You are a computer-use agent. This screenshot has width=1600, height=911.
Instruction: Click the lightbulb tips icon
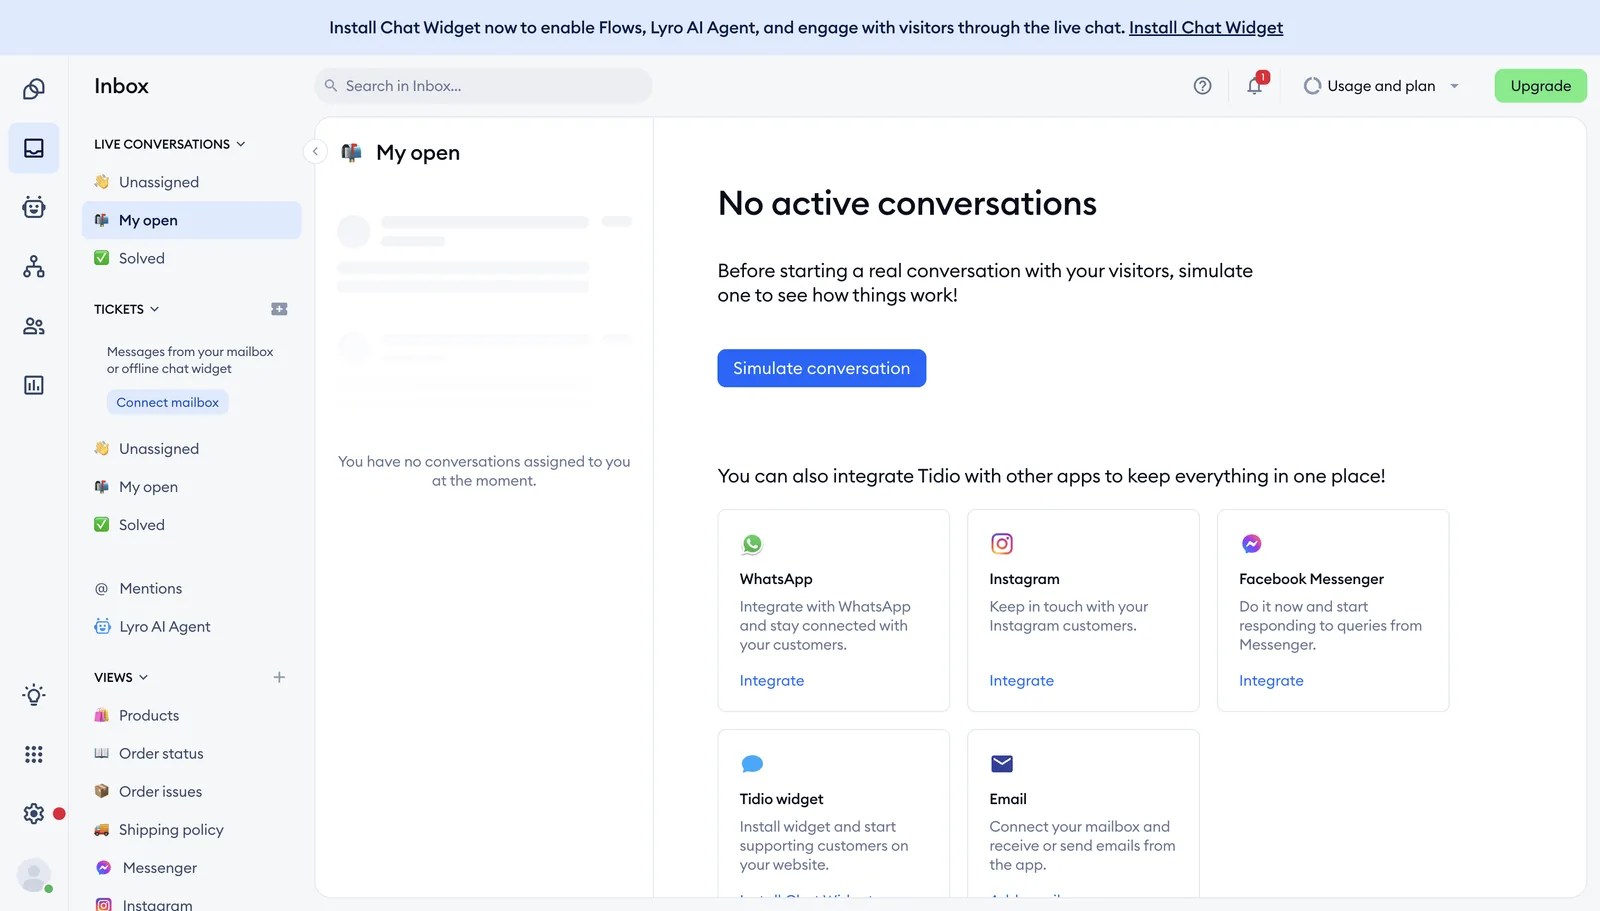[34, 695]
